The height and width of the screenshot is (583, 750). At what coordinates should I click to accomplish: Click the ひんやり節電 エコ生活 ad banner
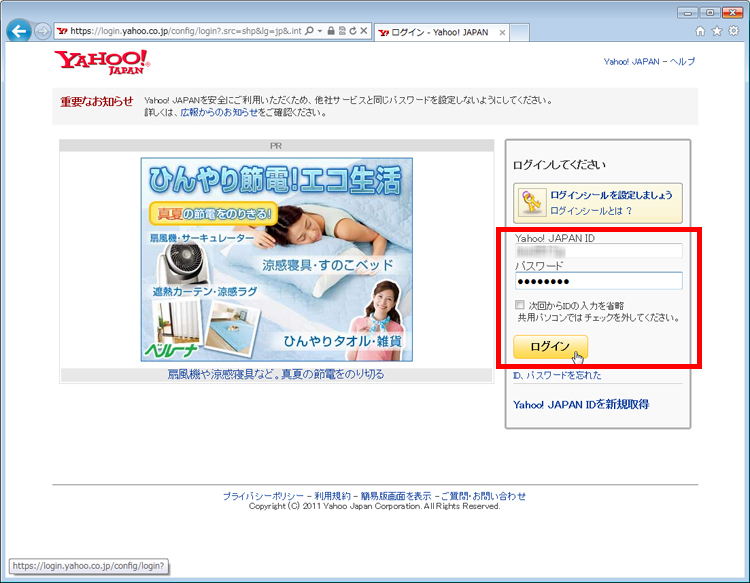[276, 260]
